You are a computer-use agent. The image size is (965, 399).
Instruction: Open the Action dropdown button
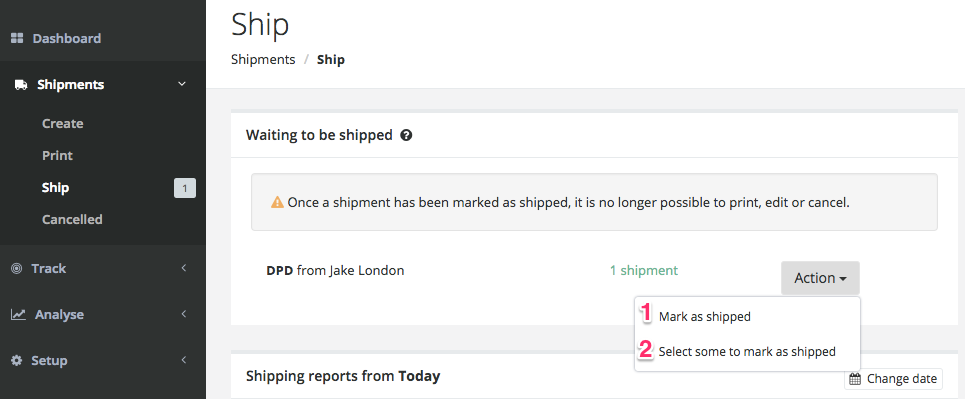coord(820,278)
